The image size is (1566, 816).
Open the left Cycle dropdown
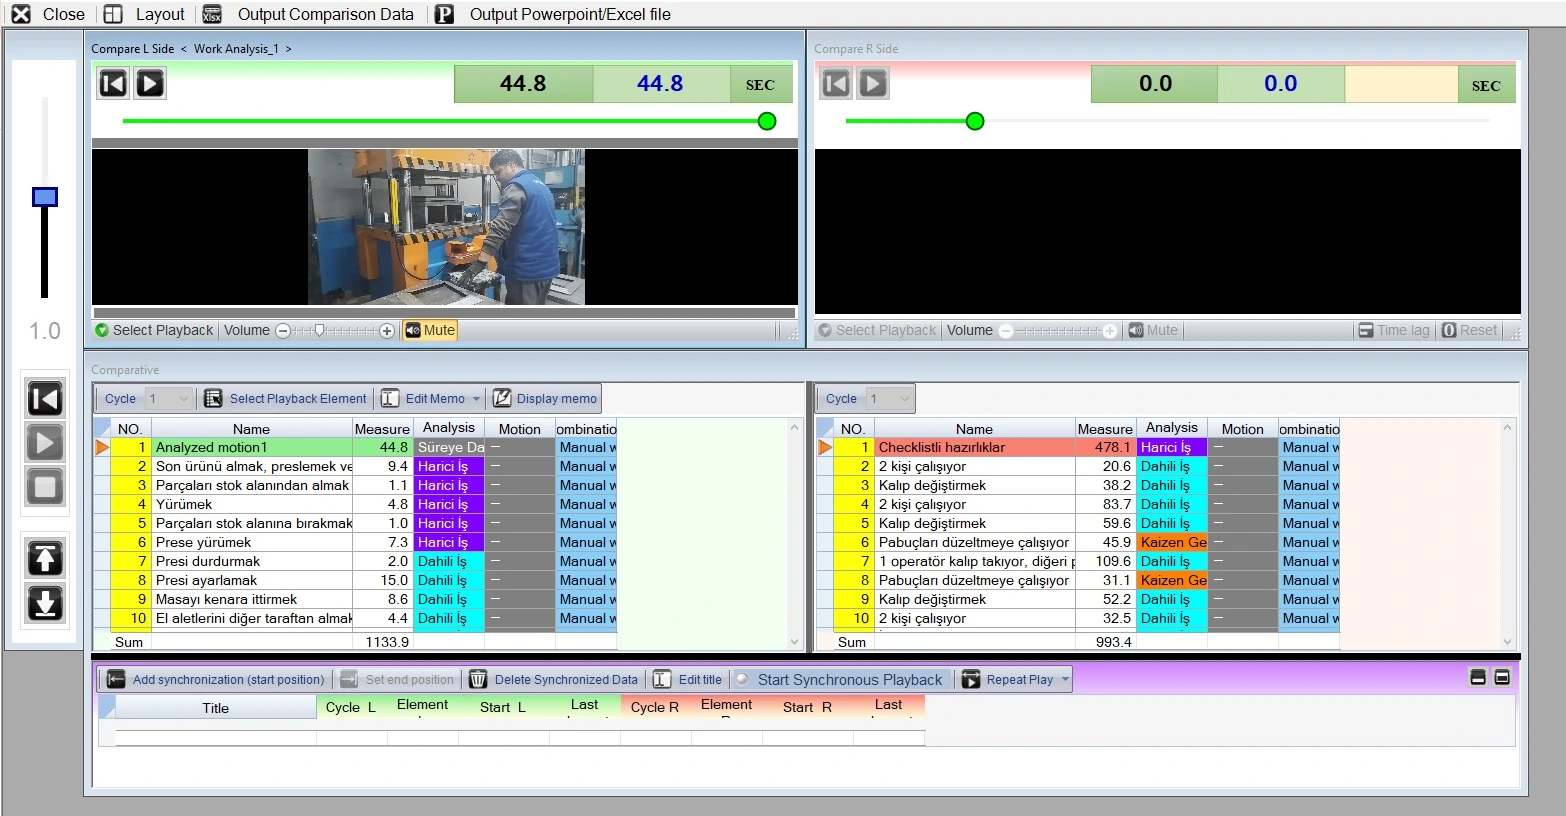tap(168, 399)
